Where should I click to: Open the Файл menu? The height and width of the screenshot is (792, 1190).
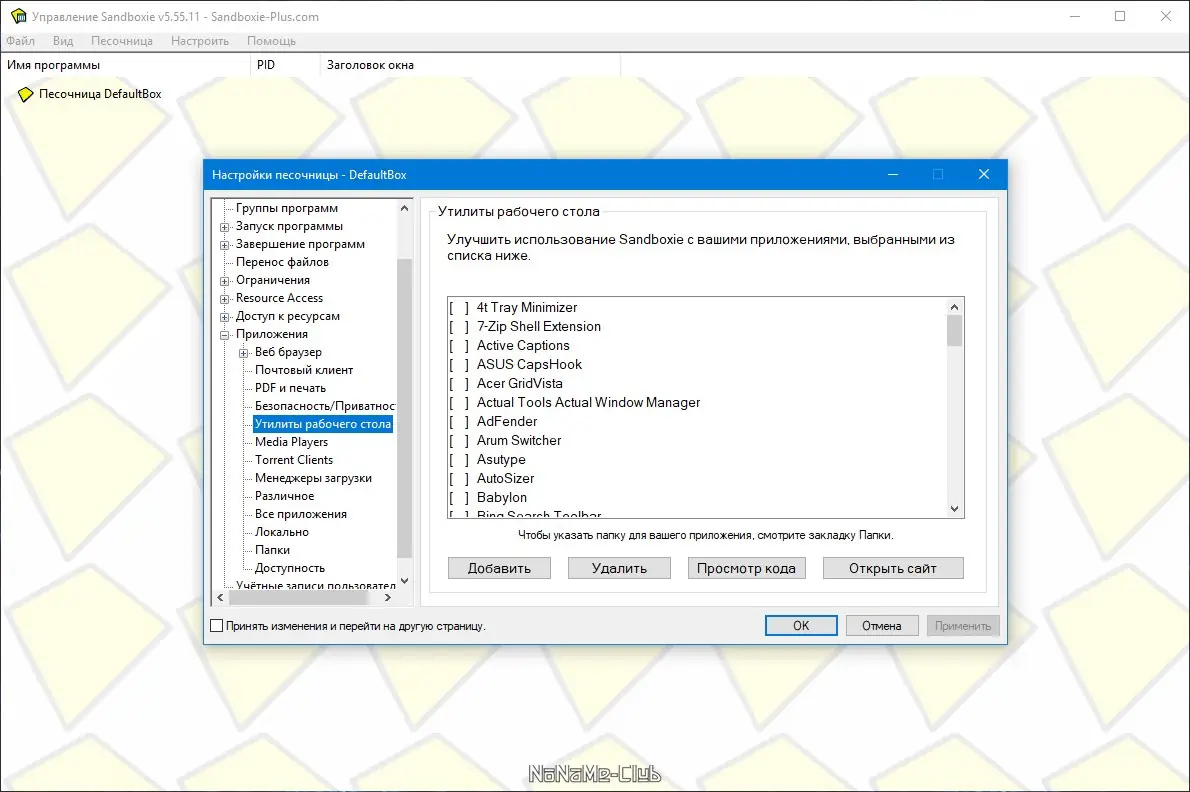pyautogui.click(x=20, y=41)
